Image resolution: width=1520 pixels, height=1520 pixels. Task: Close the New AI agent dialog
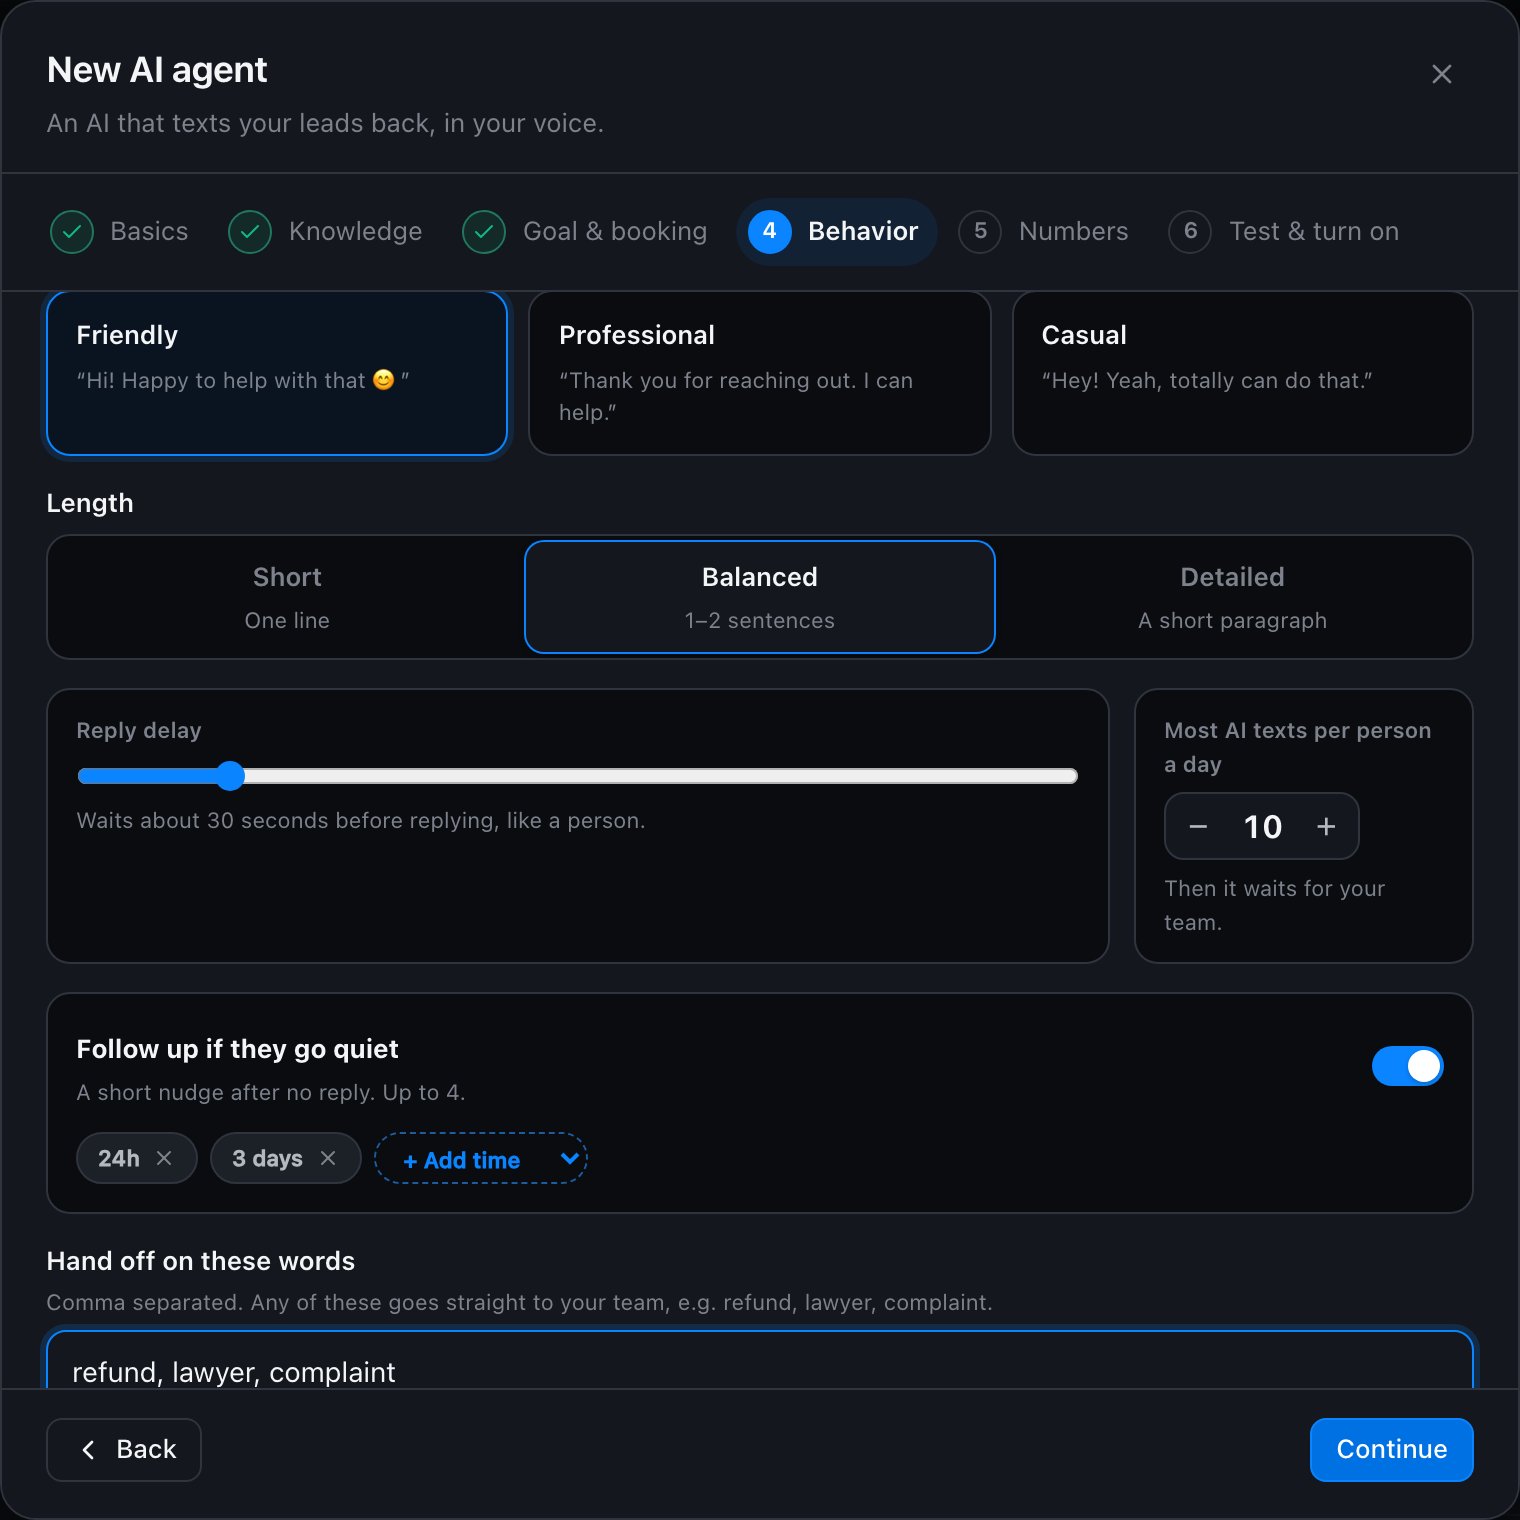(1441, 74)
